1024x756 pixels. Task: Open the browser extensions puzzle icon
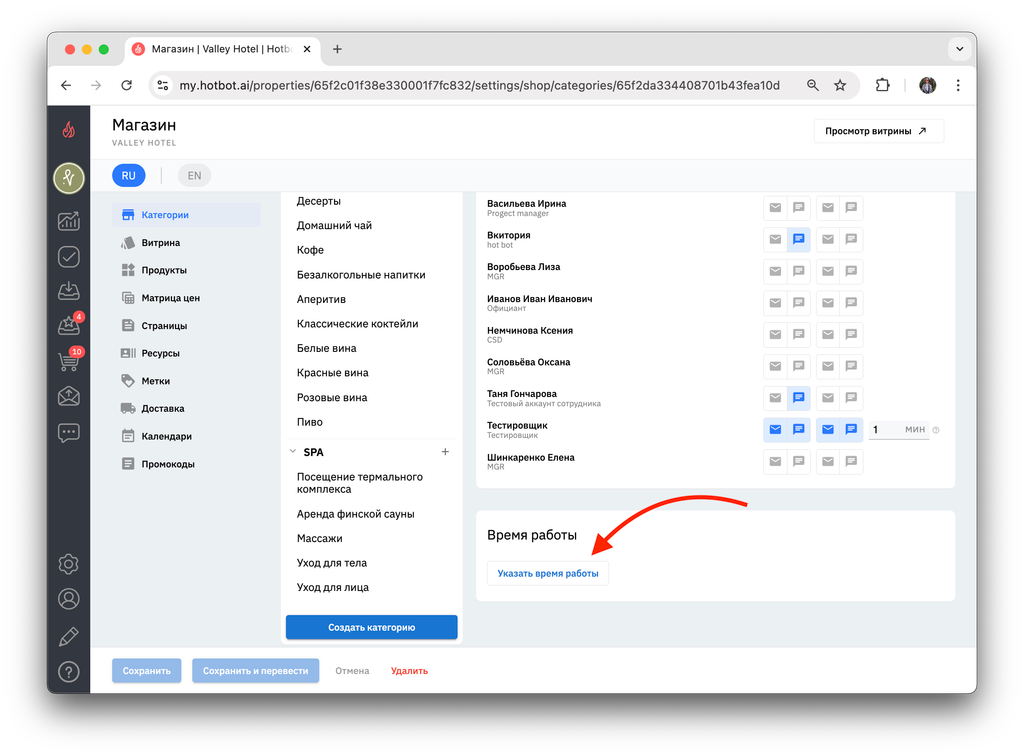(x=882, y=85)
